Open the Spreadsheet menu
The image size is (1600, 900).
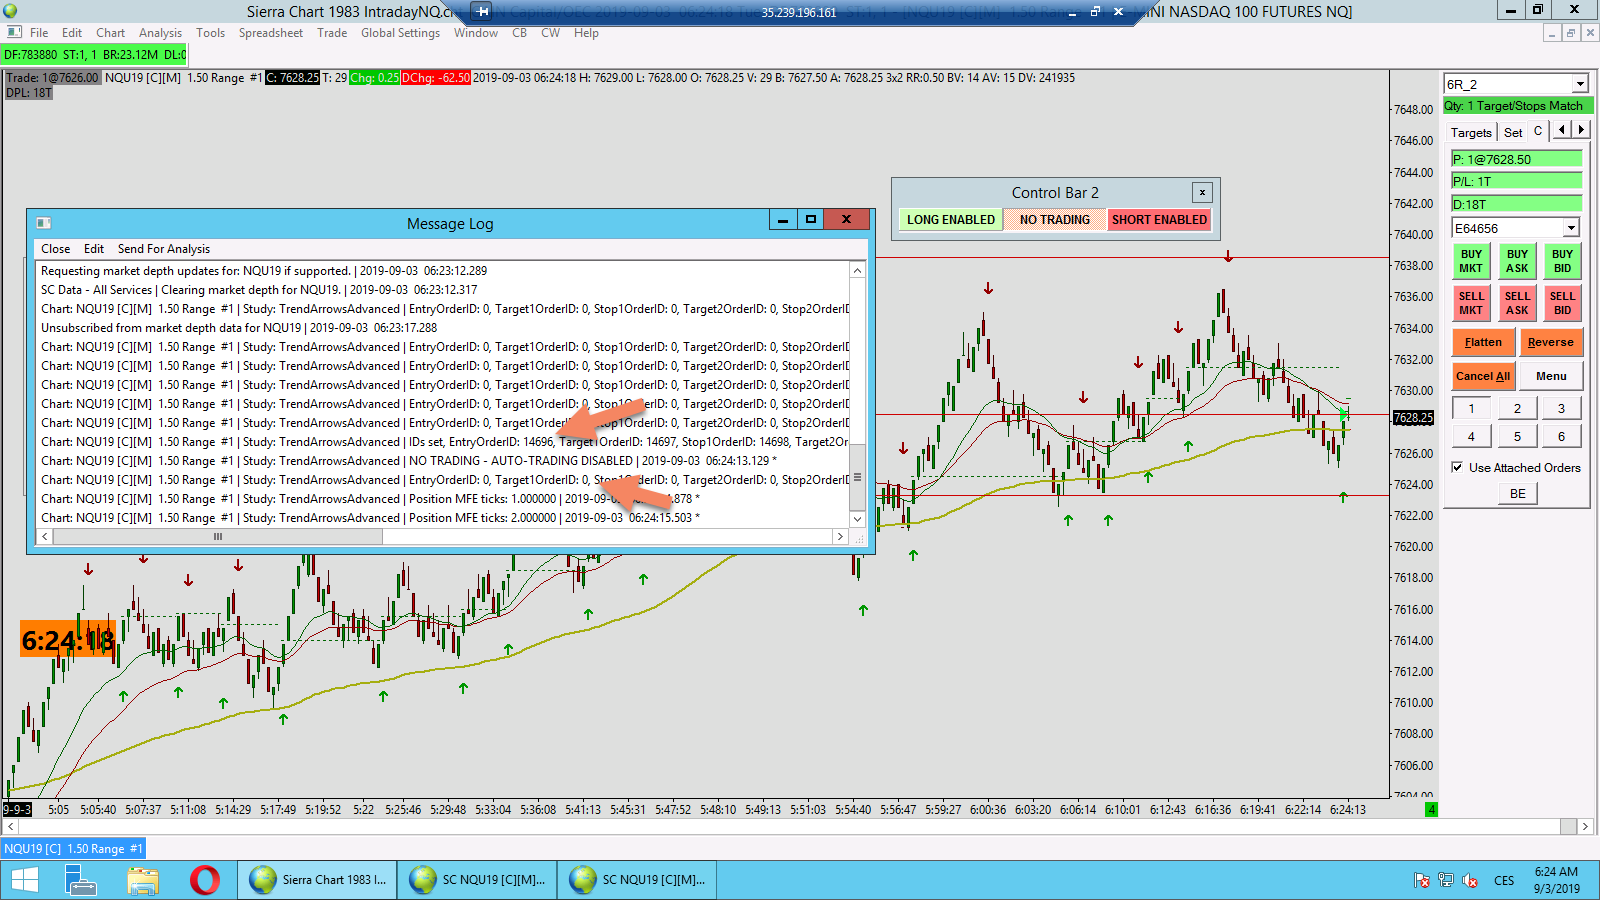(x=270, y=33)
